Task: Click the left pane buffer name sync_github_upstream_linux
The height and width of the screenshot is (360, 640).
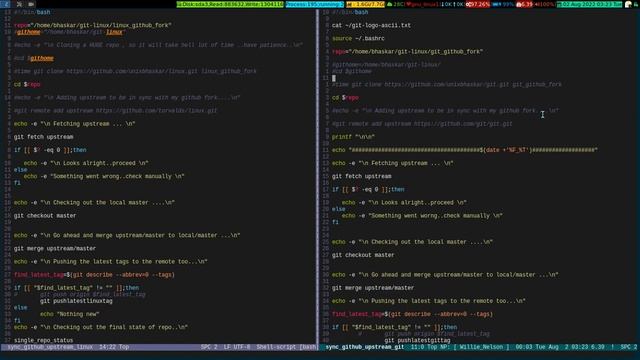Action: (x=50, y=347)
